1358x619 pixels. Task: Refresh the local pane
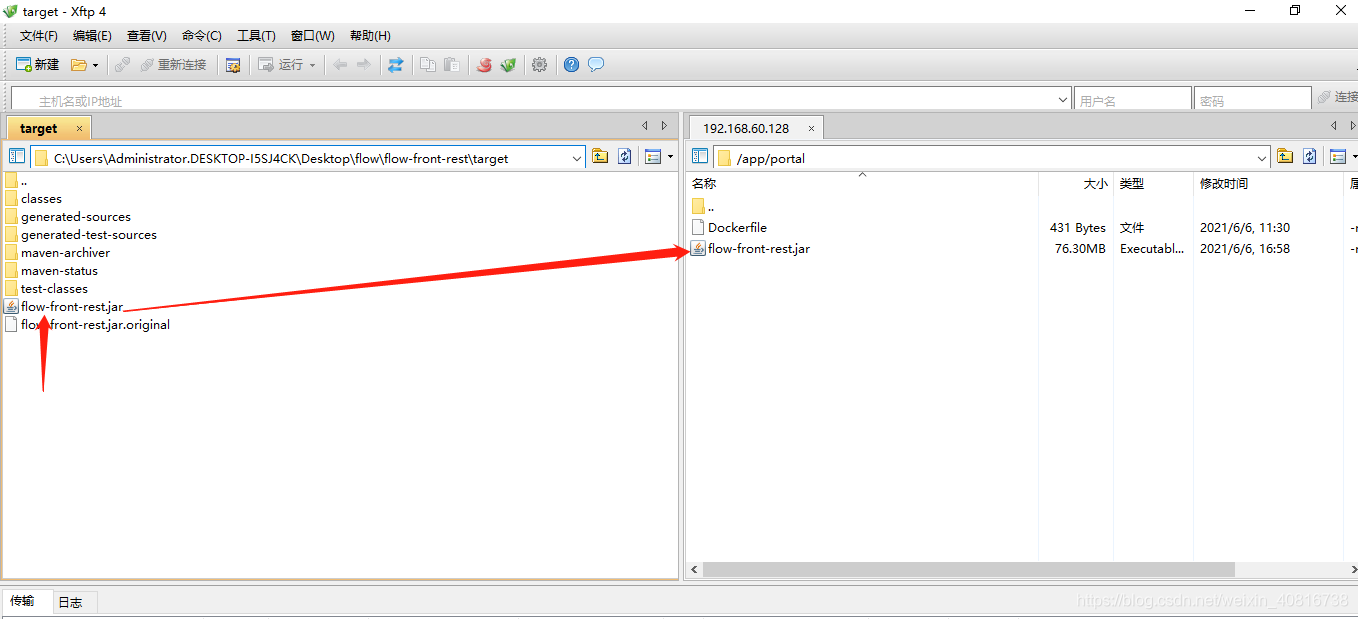click(x=625, y=157)
